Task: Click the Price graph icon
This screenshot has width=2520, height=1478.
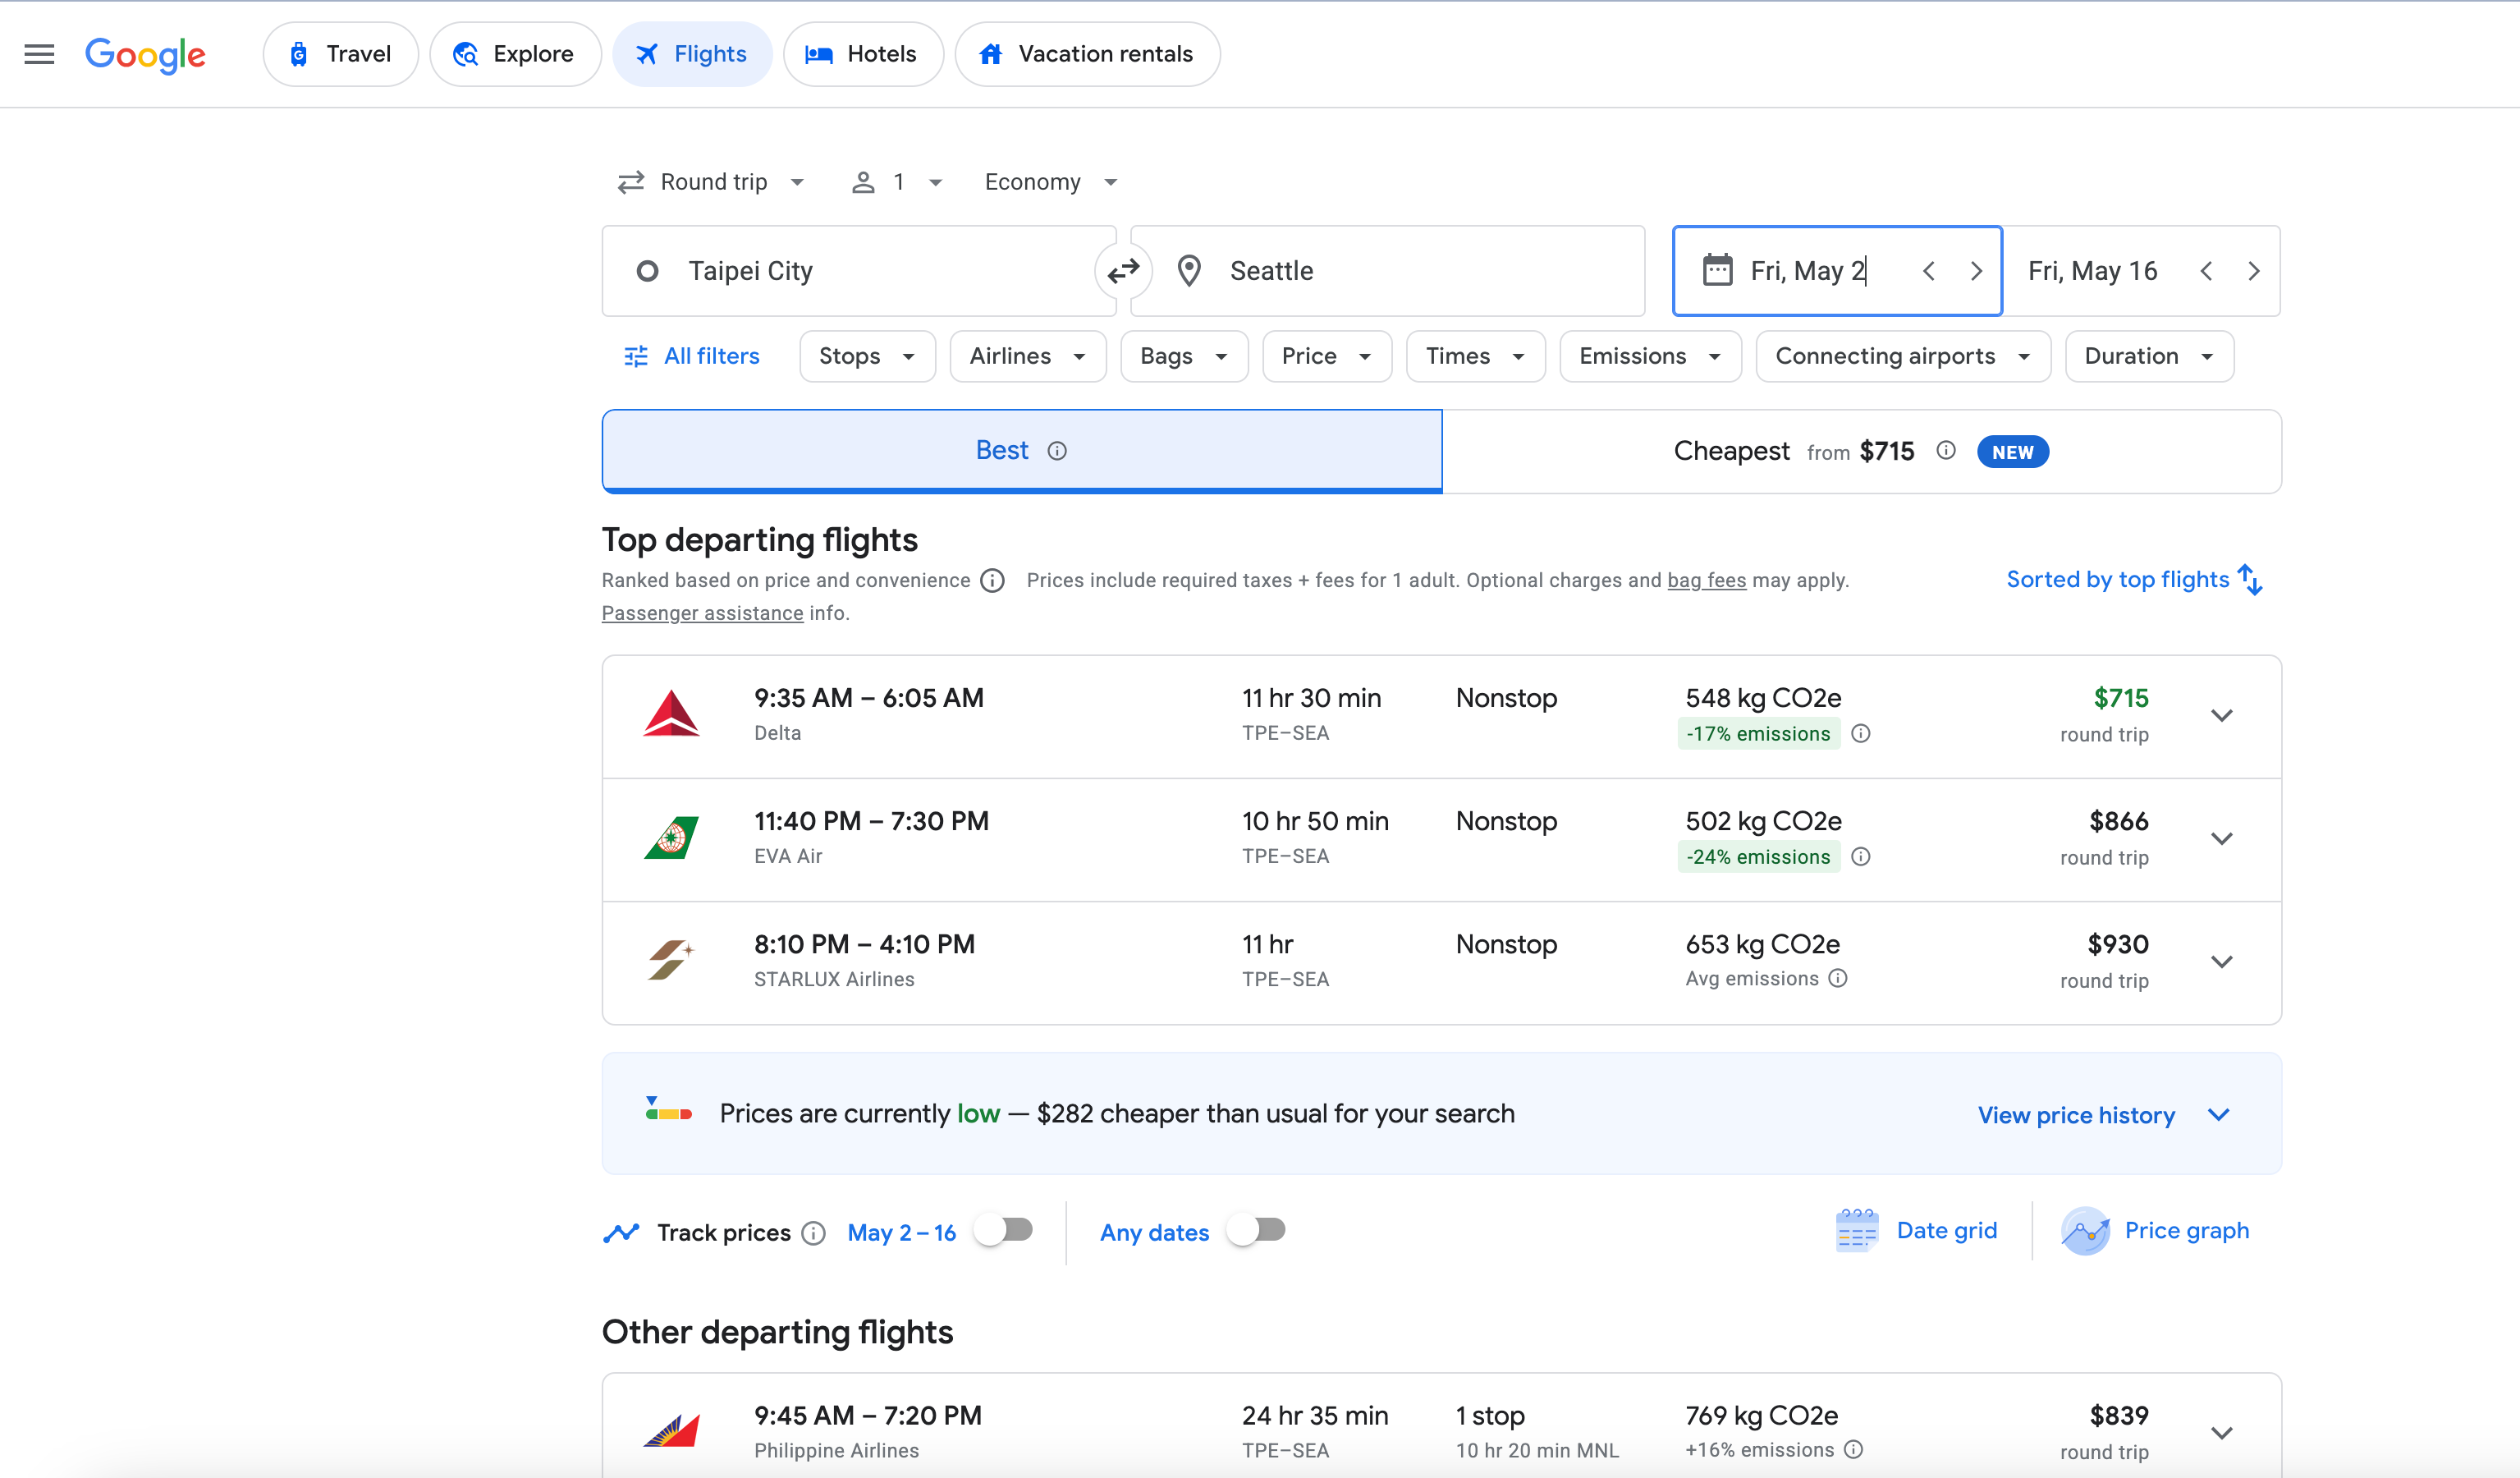Action: tap(2085, 1231)
